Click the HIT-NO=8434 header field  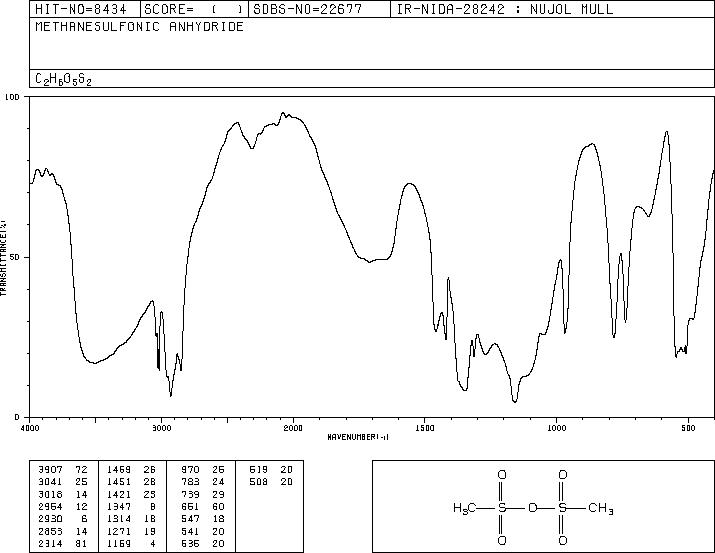(x=81, y=9)
